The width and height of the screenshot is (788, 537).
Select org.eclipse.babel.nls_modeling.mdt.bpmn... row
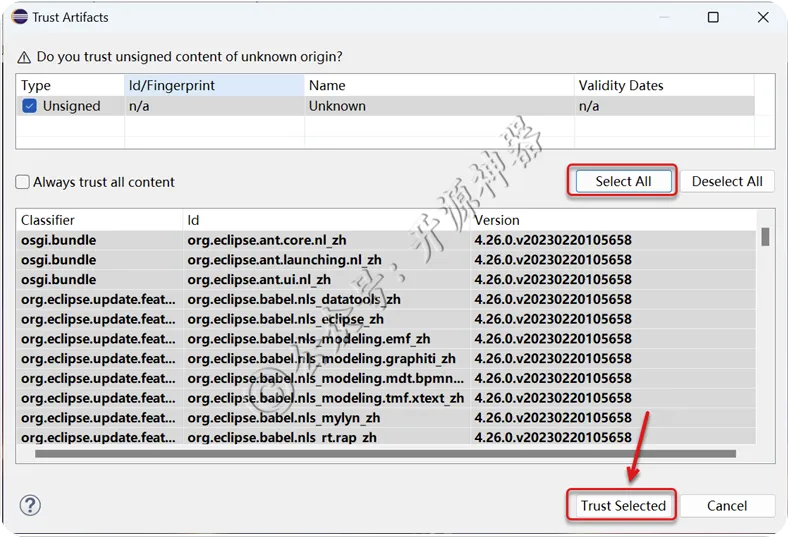(385, 378)
